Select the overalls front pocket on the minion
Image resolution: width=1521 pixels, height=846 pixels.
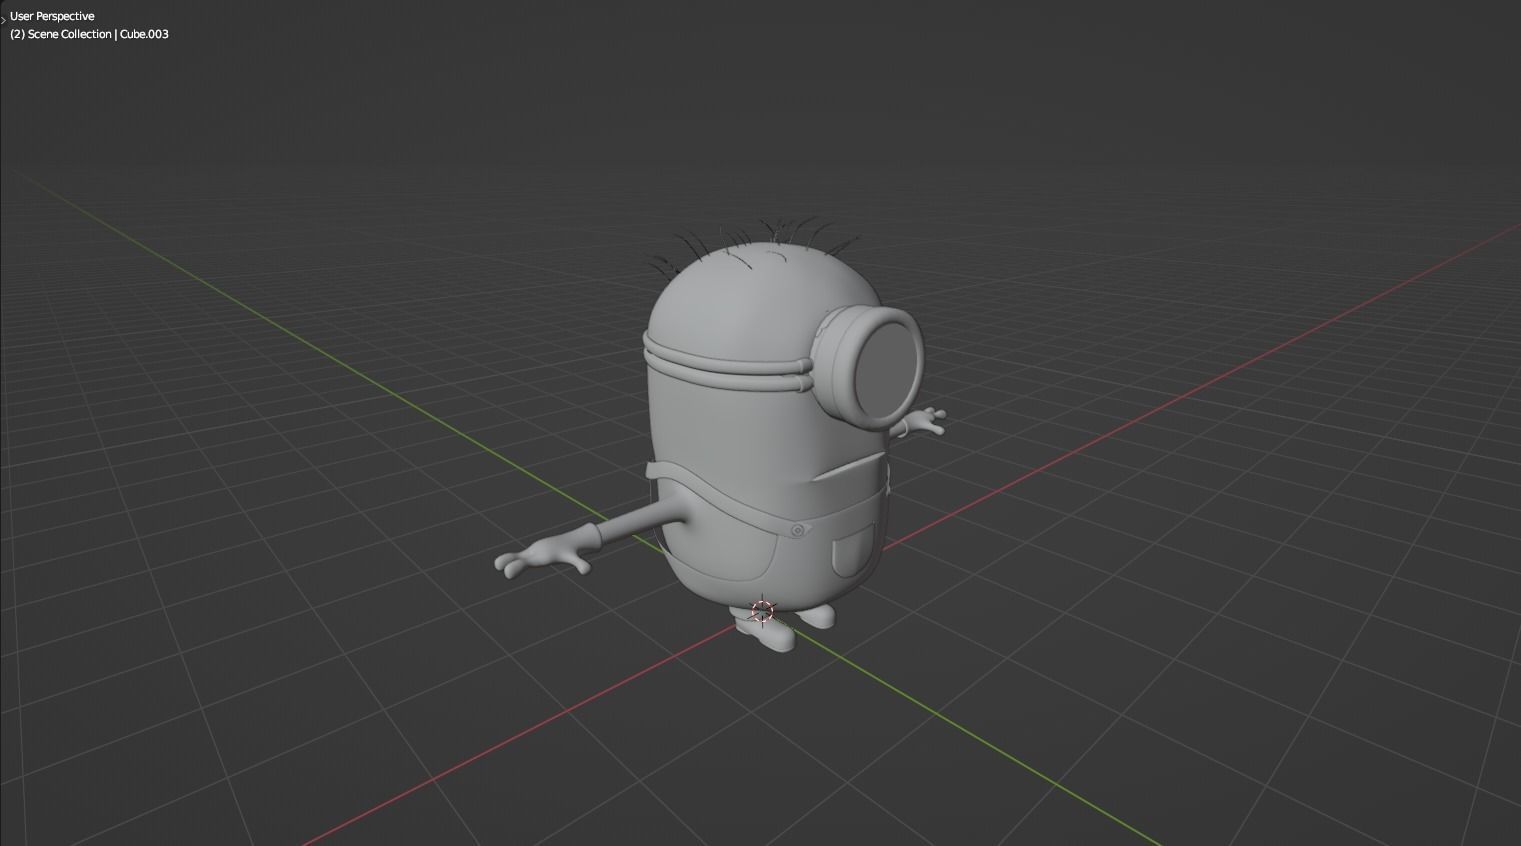point(853,552)
